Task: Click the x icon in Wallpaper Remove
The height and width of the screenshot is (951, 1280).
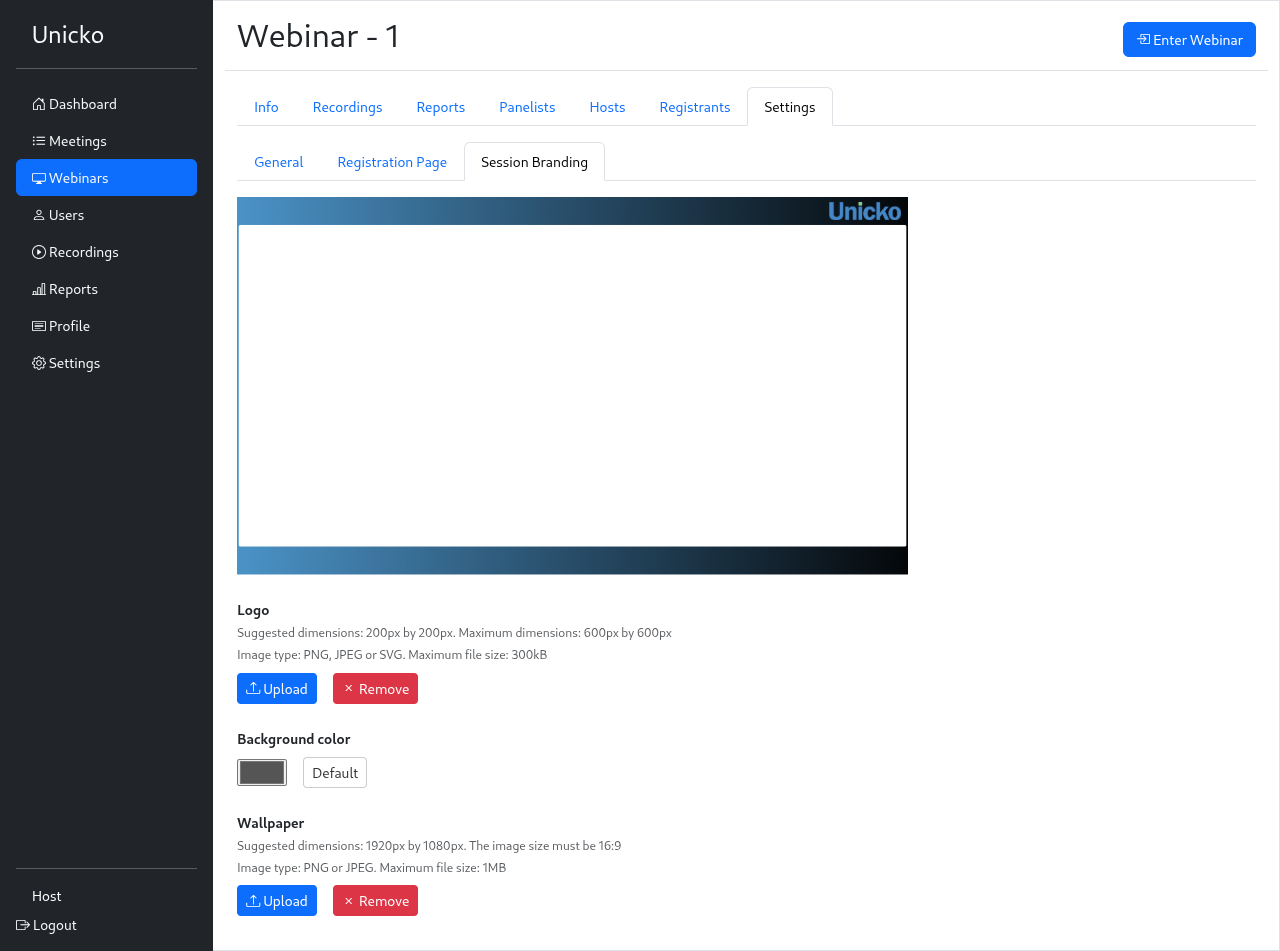Action: click(x=349, y=901)
